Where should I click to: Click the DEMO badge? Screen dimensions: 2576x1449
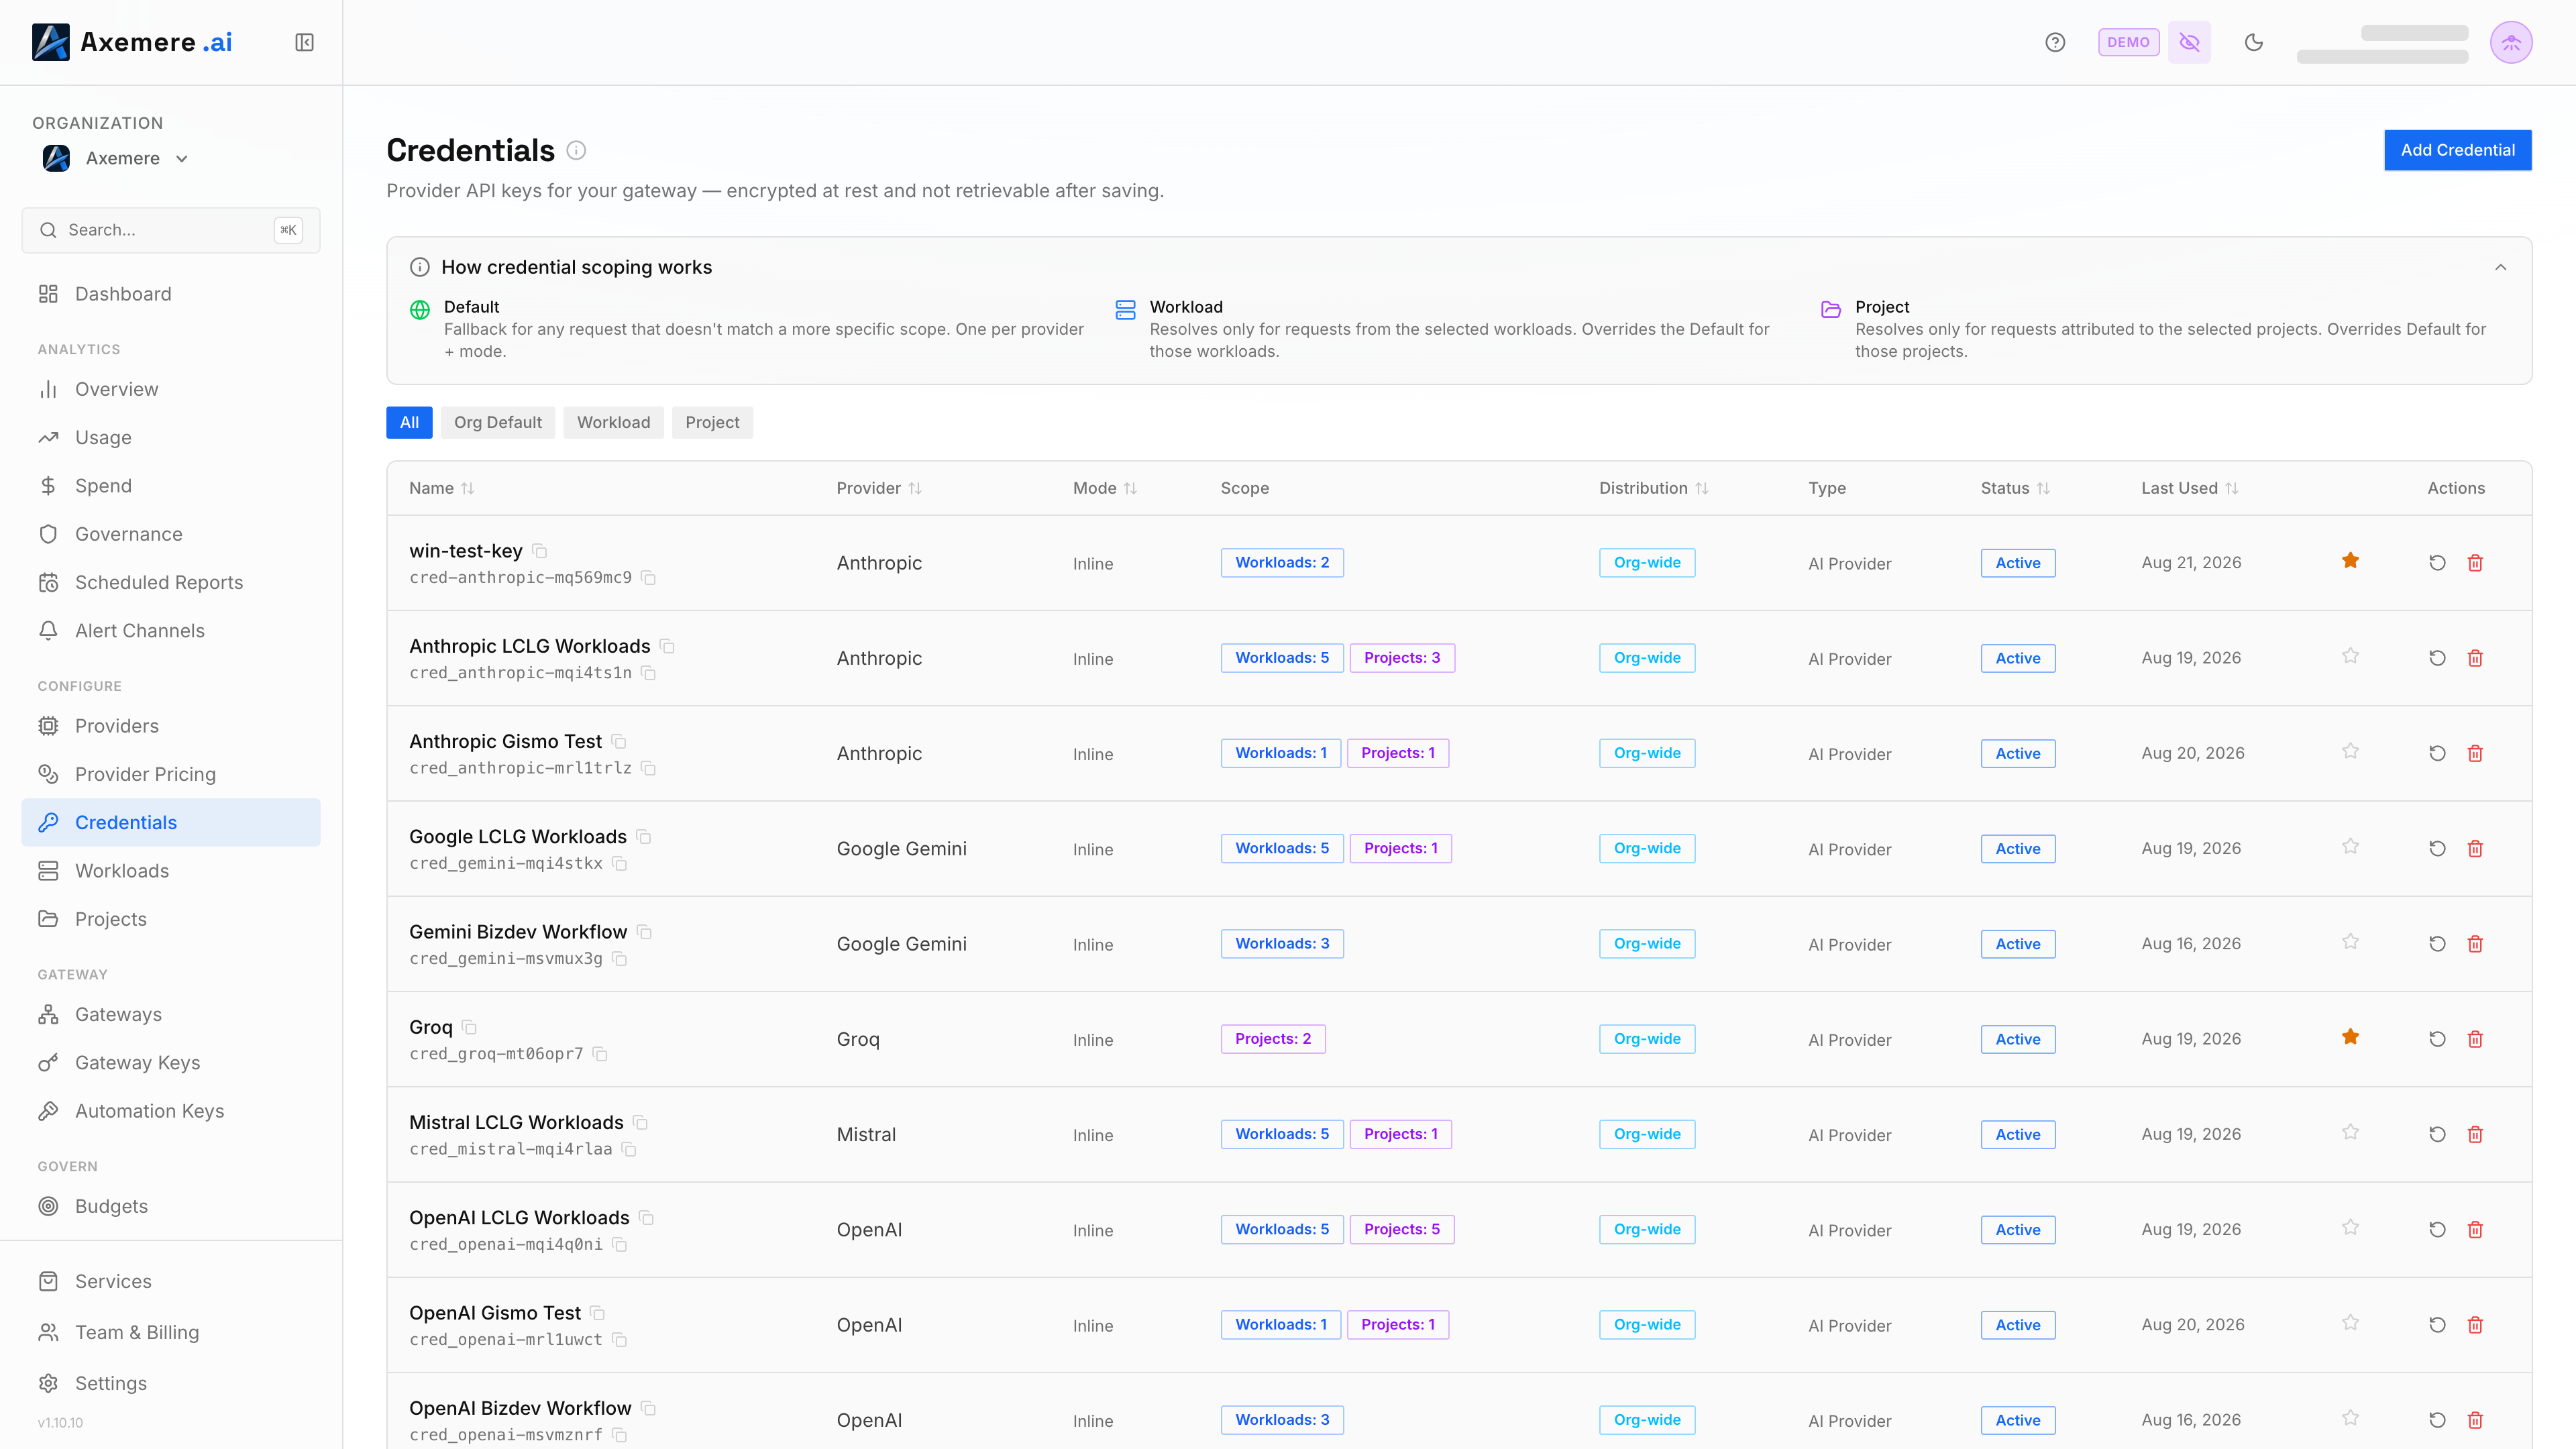coord(2128,42)
